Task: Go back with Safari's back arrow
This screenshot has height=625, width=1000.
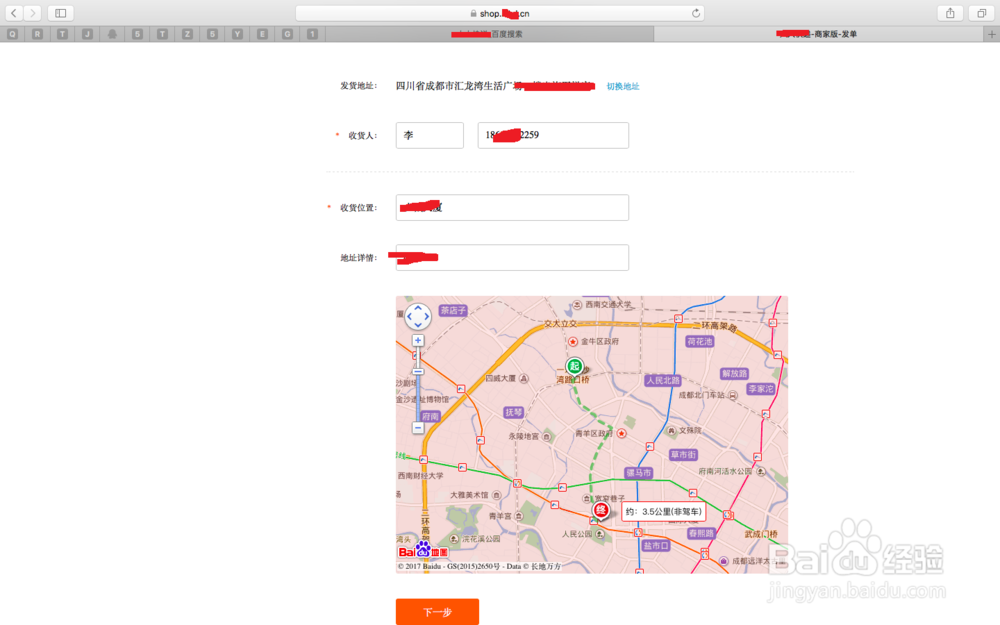Action: tap(14, 13)
